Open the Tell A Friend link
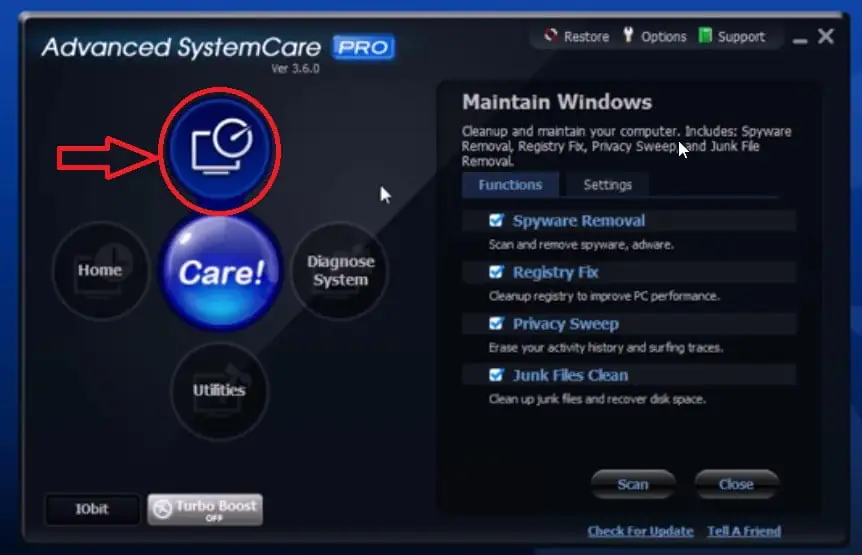Screen dimensions: 862x555 (744, 531)
